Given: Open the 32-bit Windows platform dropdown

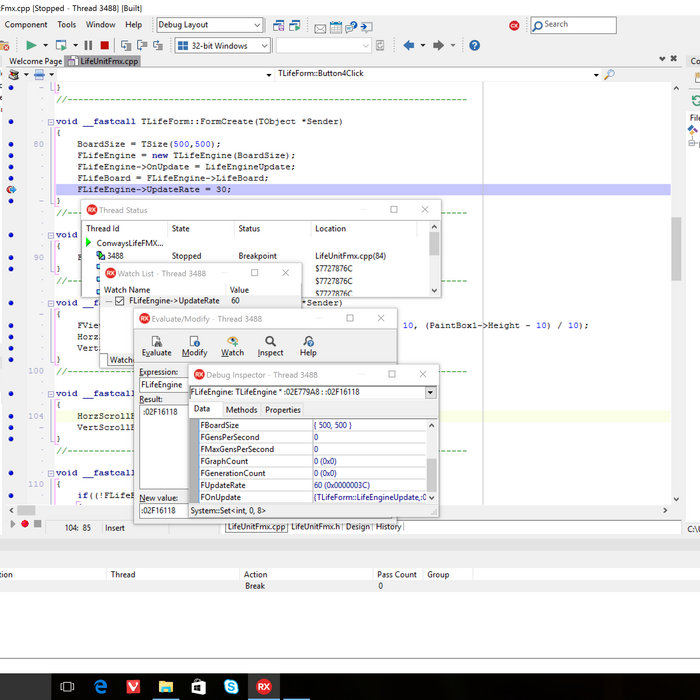Looking at the screenshot, I should coord(264,46).
